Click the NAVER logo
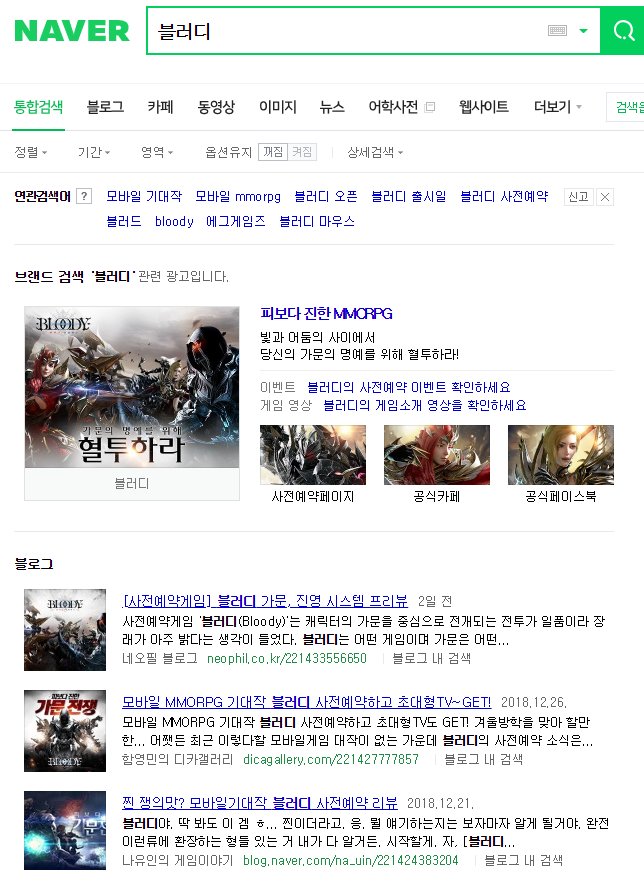Viewport: 644px width, 870px height. tap(72, 31)
